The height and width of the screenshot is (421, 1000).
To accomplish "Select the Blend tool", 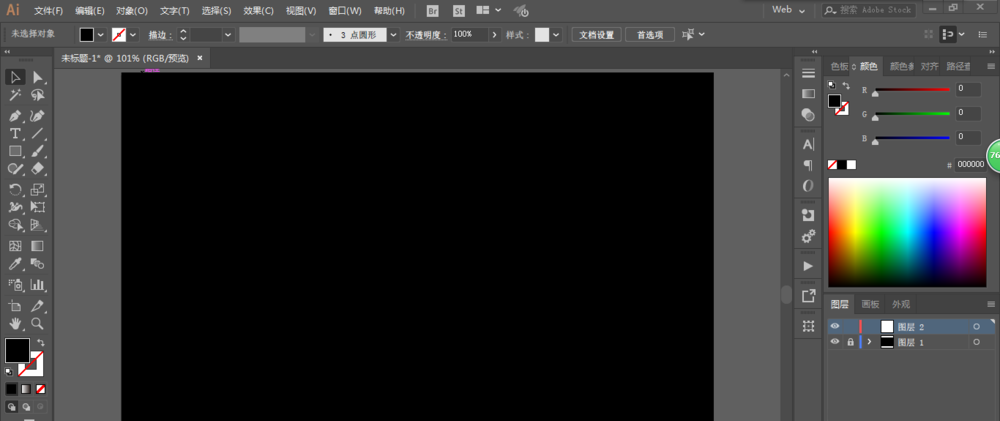I will pos(38,263).
